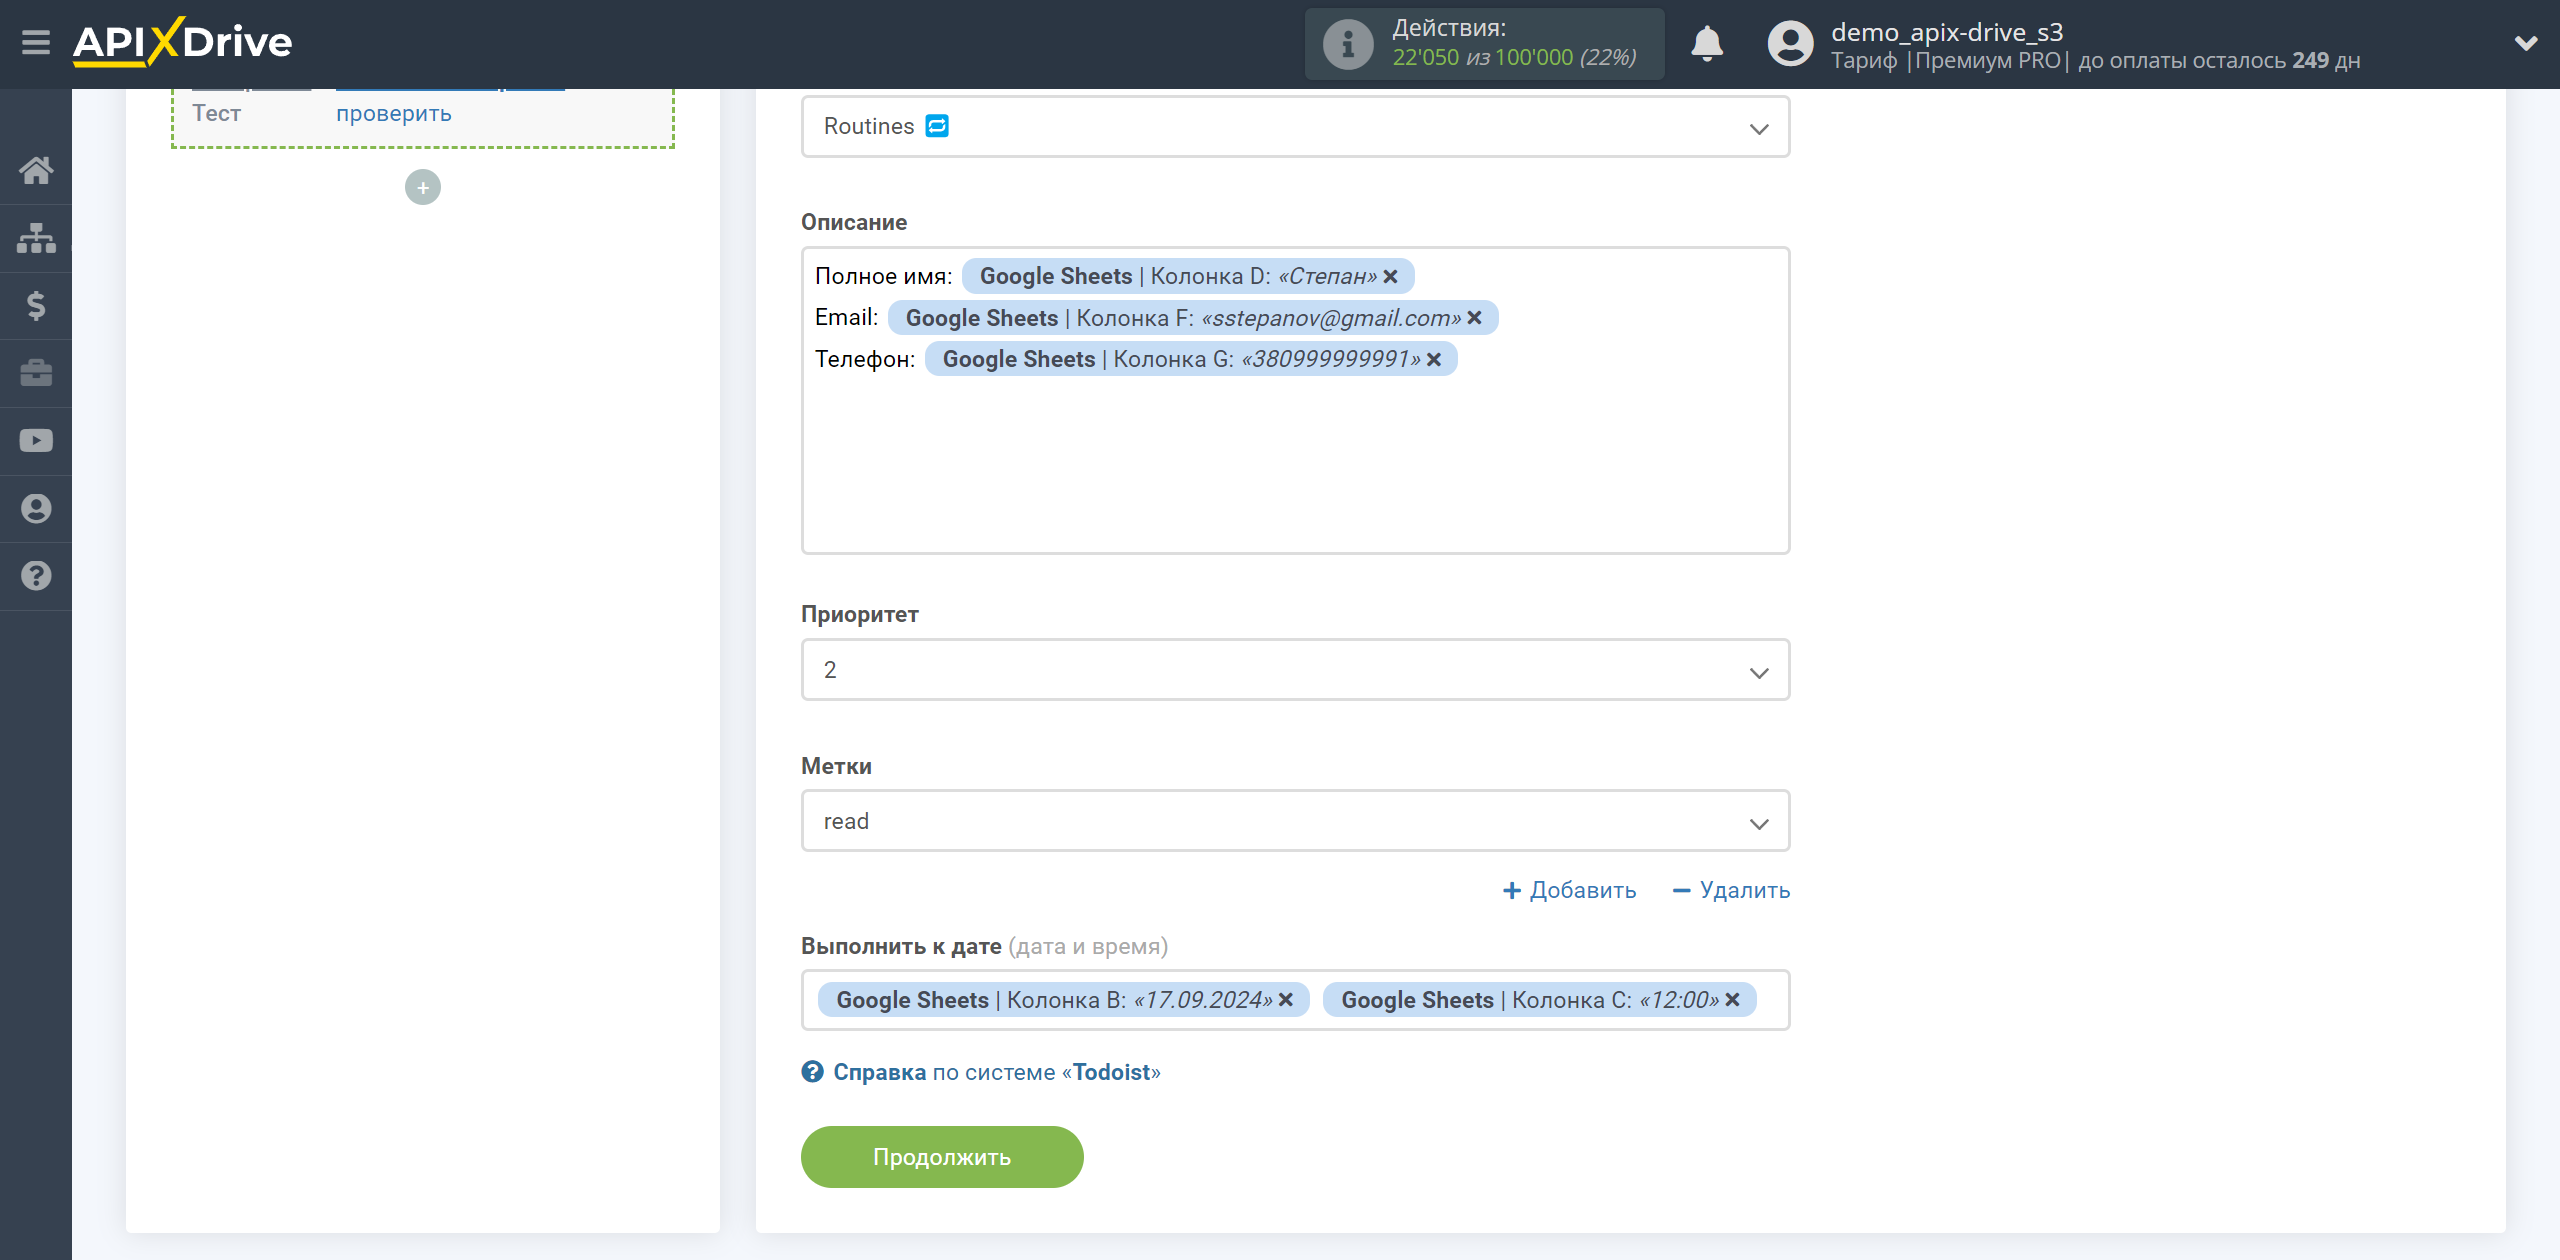This screenshot has width=2560, height=1260.
Task: Open the Routines dropdown
Action: tap(1295, 127)
